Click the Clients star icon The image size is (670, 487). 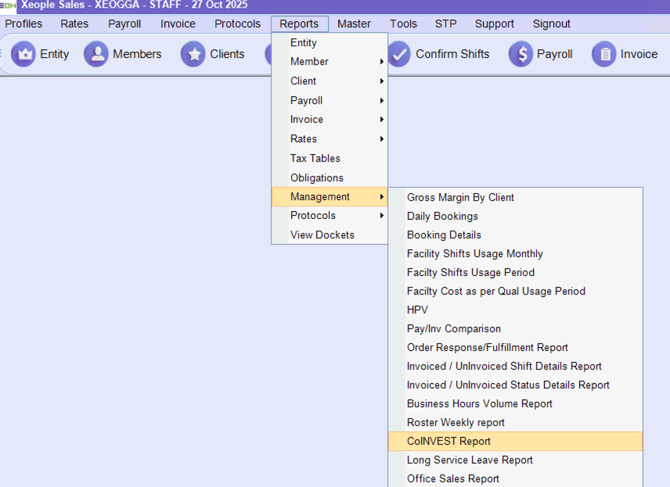(x=193, y=54)
